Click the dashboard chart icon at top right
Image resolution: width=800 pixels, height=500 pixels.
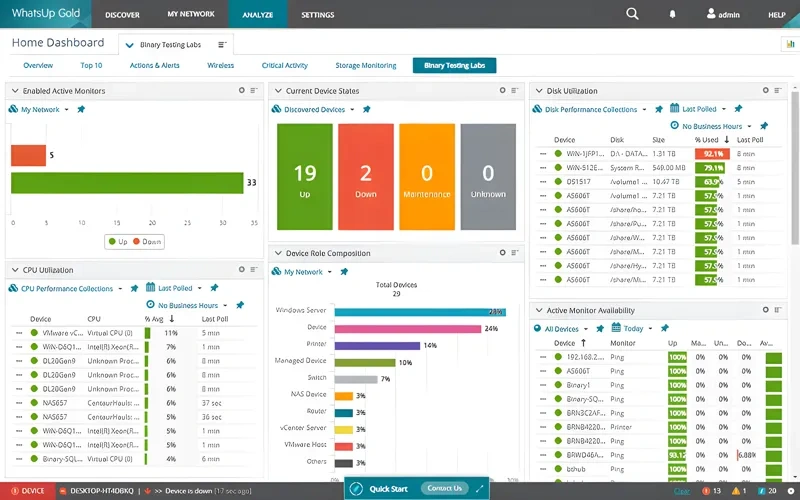pos(790,44)
